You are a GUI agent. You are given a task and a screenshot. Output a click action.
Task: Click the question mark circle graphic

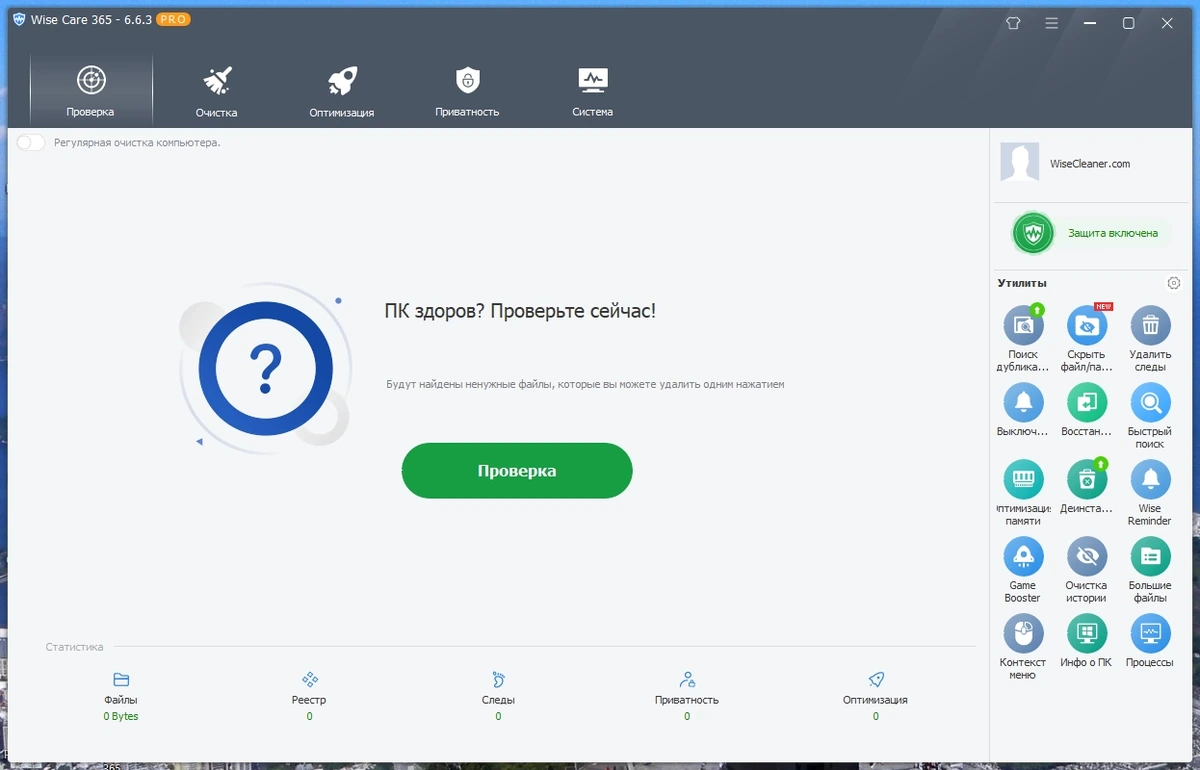pos(266,368)
